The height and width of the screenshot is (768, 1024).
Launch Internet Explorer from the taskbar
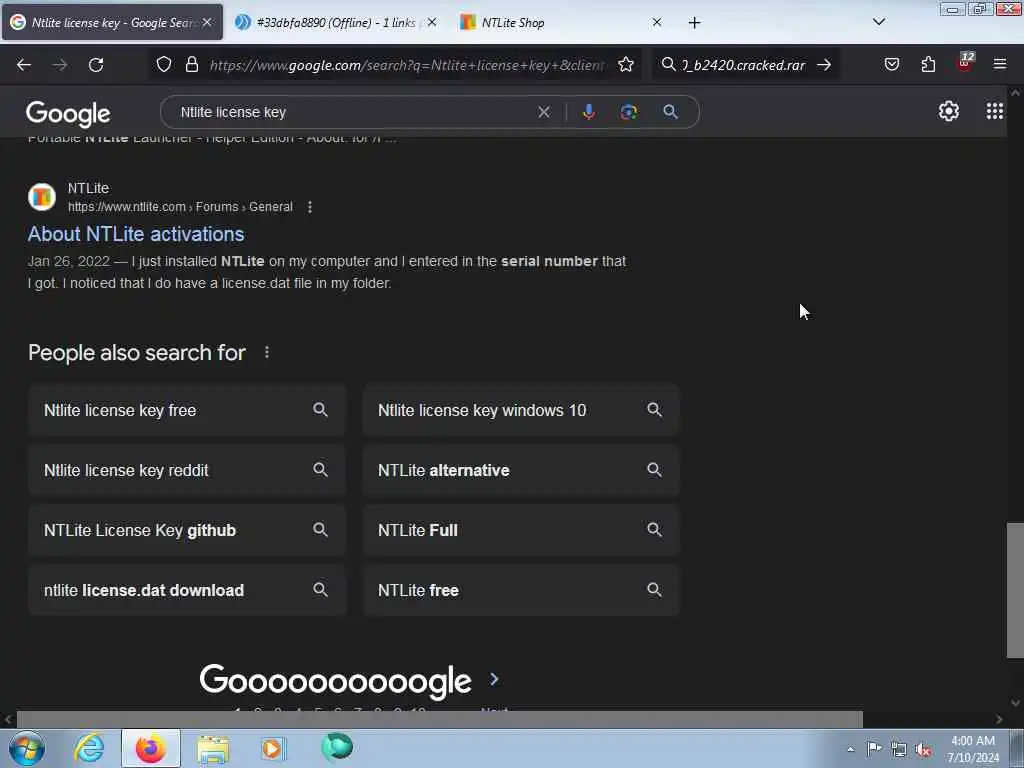point(88,748)
